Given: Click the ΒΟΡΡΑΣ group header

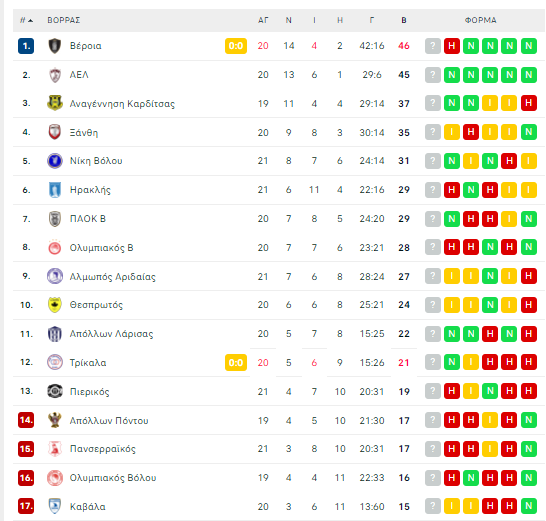Looking at the screenshot, I should pos(64,21).
